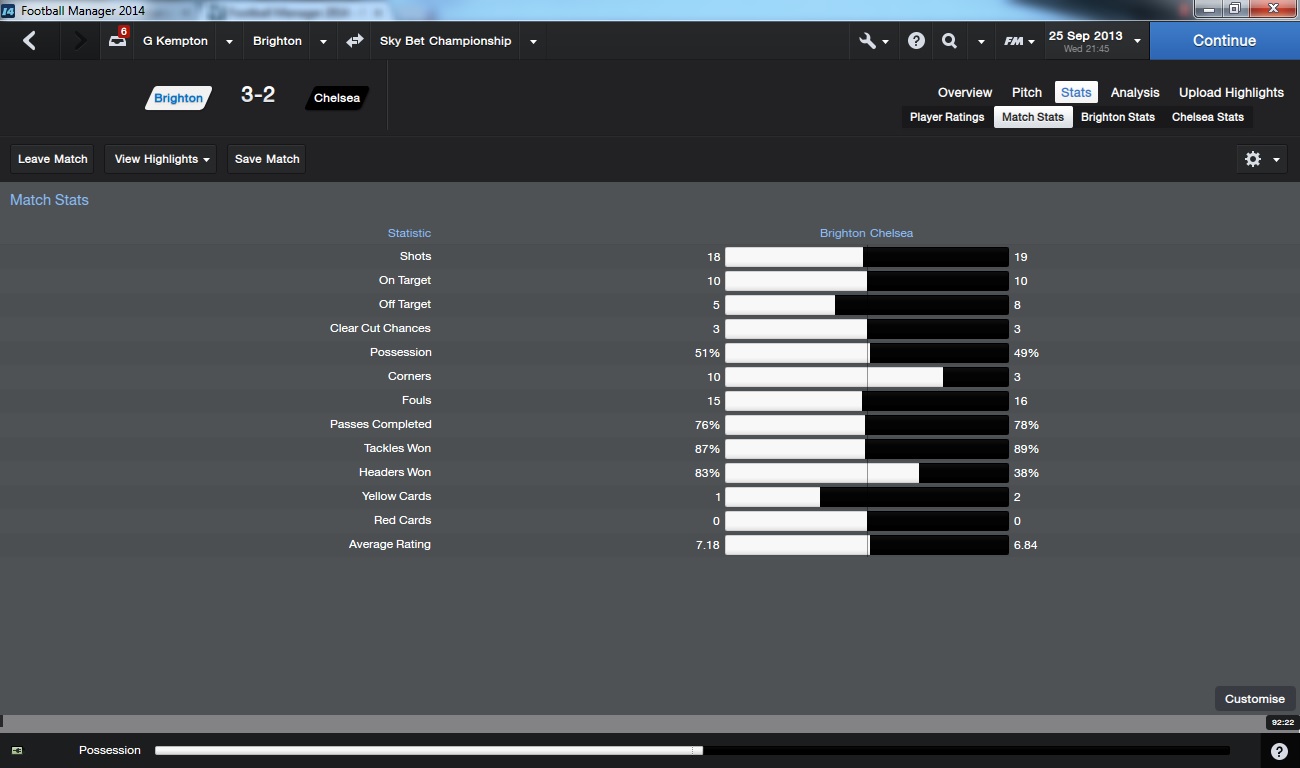Go forward with the right arrow
The width and height of the screenshot is (1300, 768).
(x=80, y=41)
